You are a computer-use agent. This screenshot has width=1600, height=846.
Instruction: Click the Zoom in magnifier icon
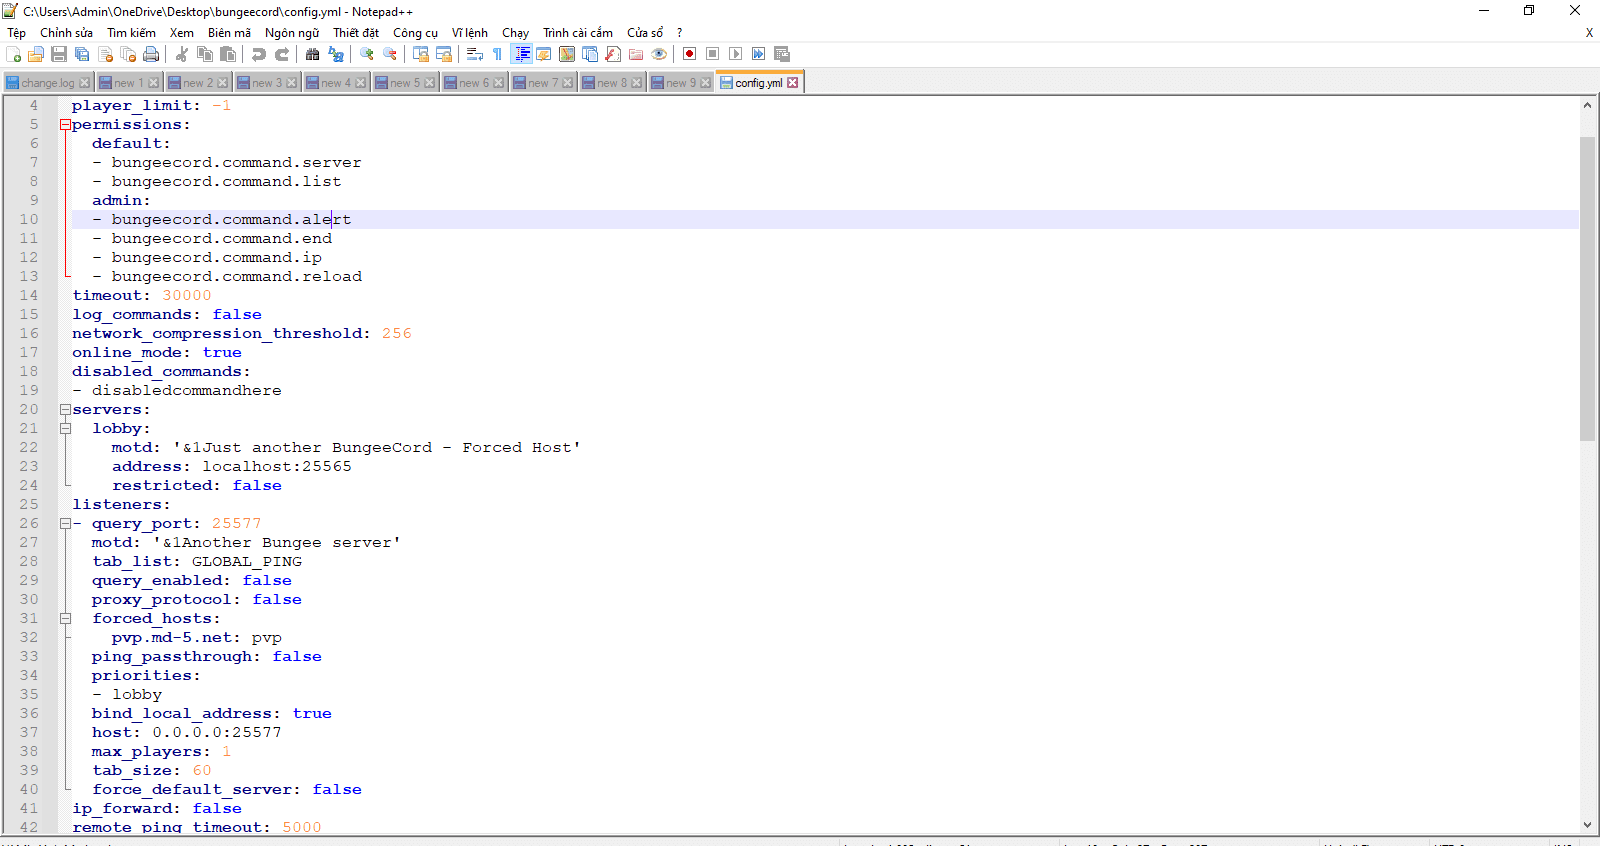point(367,54)
